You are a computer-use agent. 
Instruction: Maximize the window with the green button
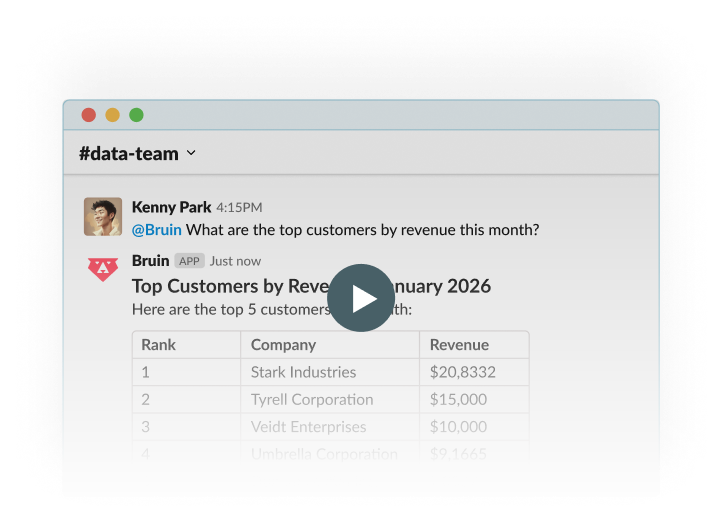pos(136,115)
